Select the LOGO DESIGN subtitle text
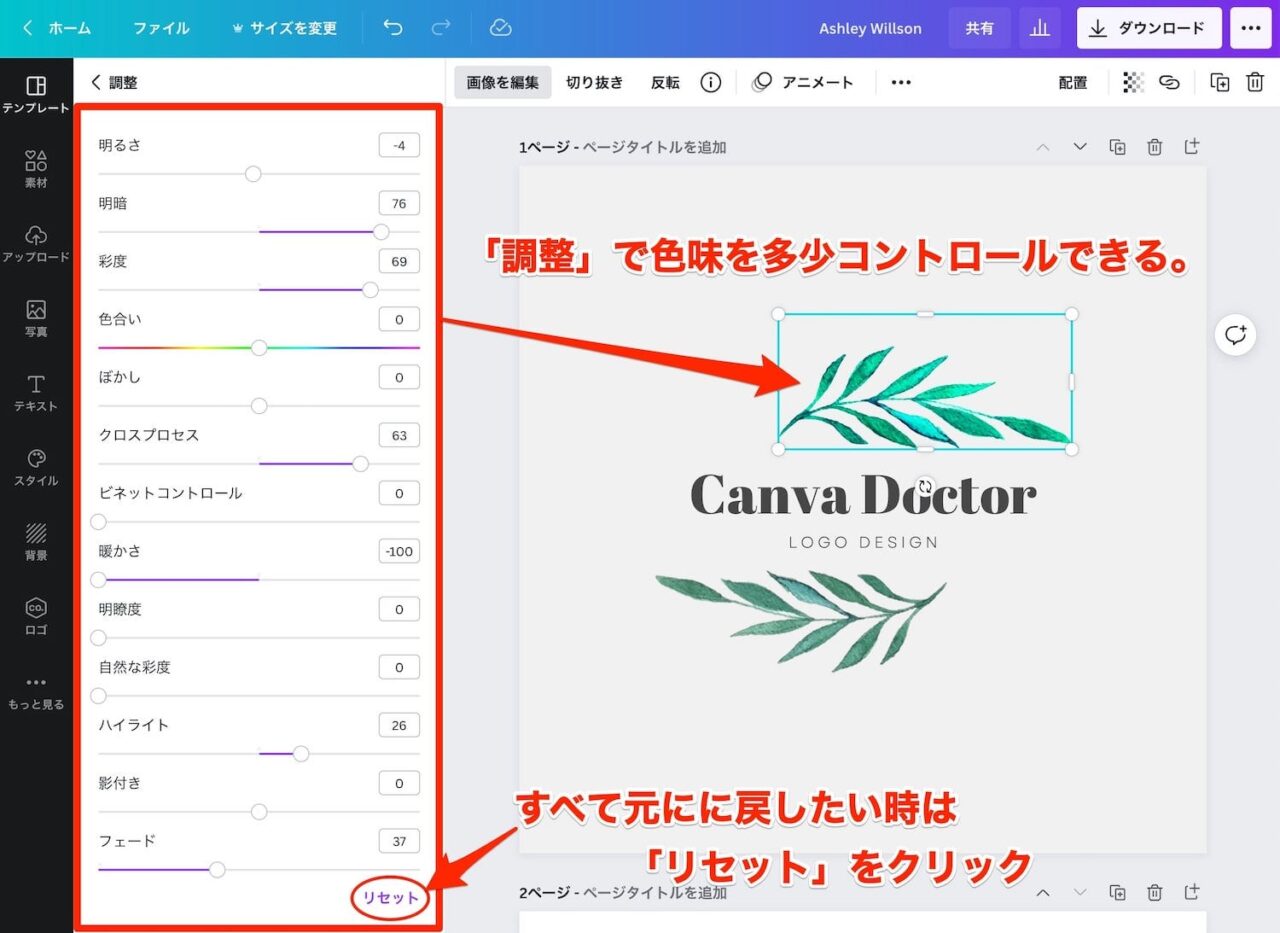The height and width of the screenshot is (933, 1280). pos(864,543)
